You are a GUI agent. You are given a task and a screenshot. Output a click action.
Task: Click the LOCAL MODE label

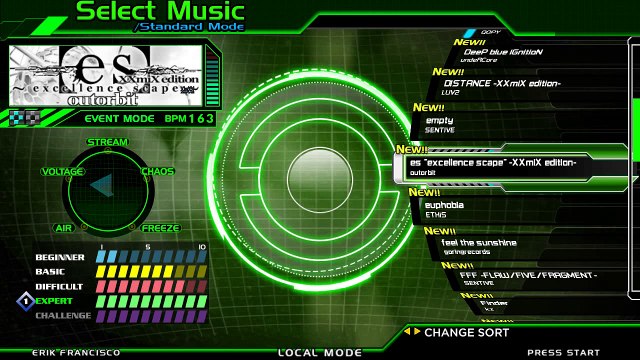320,353
